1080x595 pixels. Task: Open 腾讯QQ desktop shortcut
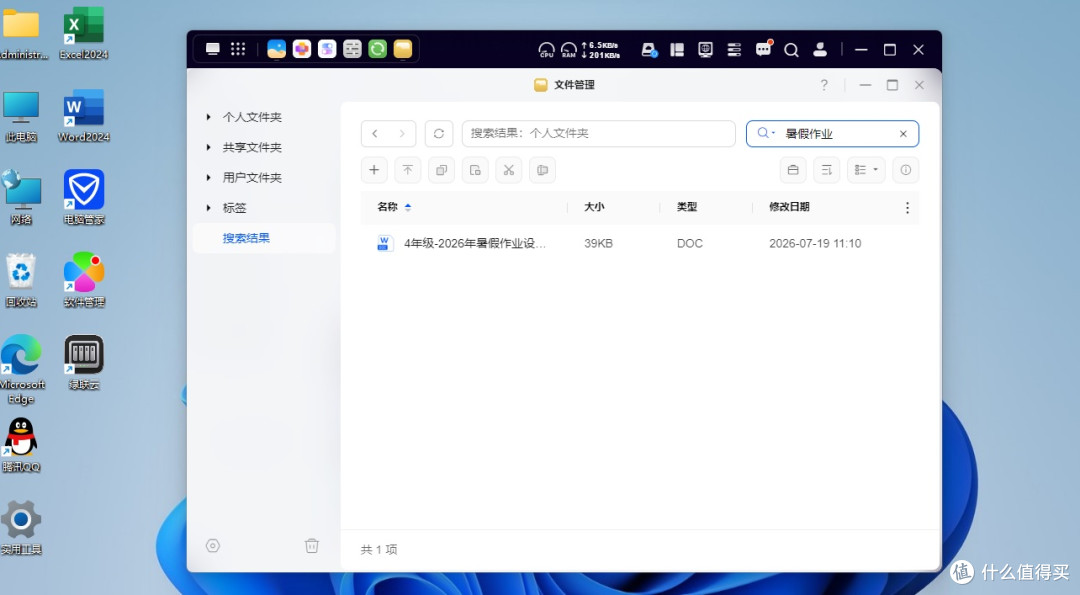click(x=21, y=445)
